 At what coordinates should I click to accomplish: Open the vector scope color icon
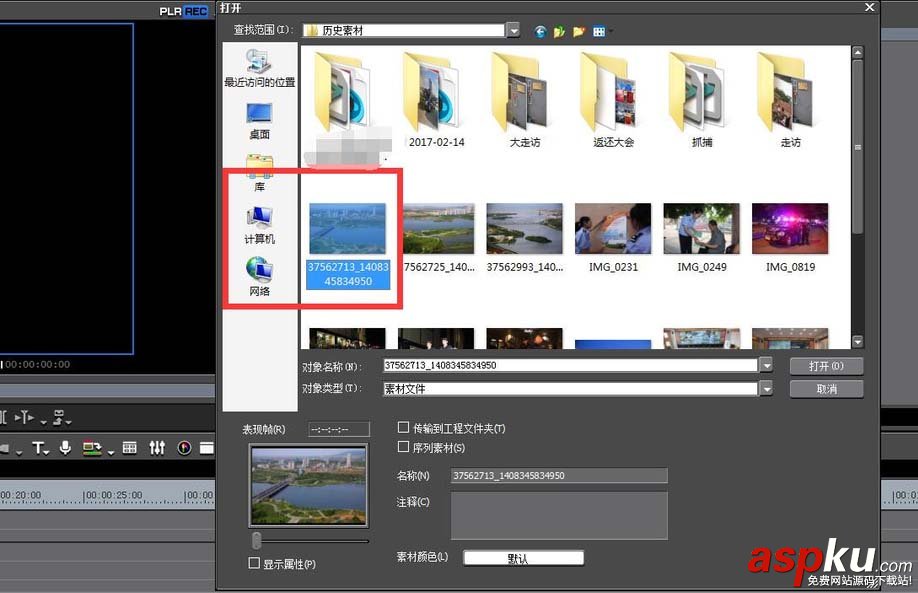point(185,448)
